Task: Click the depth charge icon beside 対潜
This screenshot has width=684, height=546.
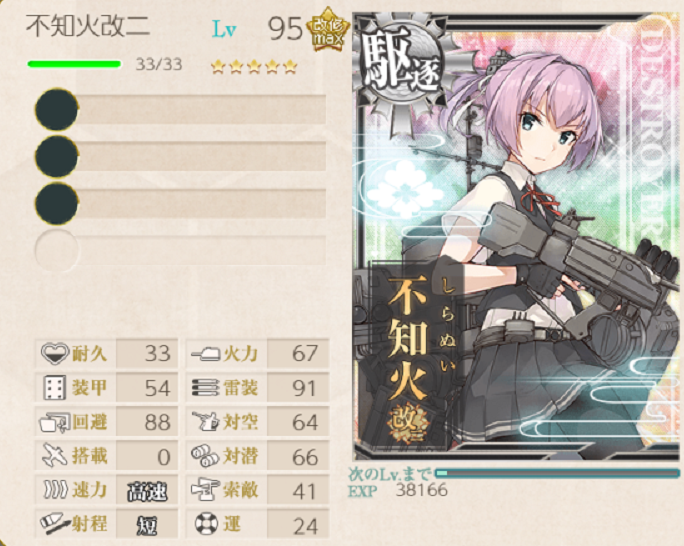Action: click(205, 456)
